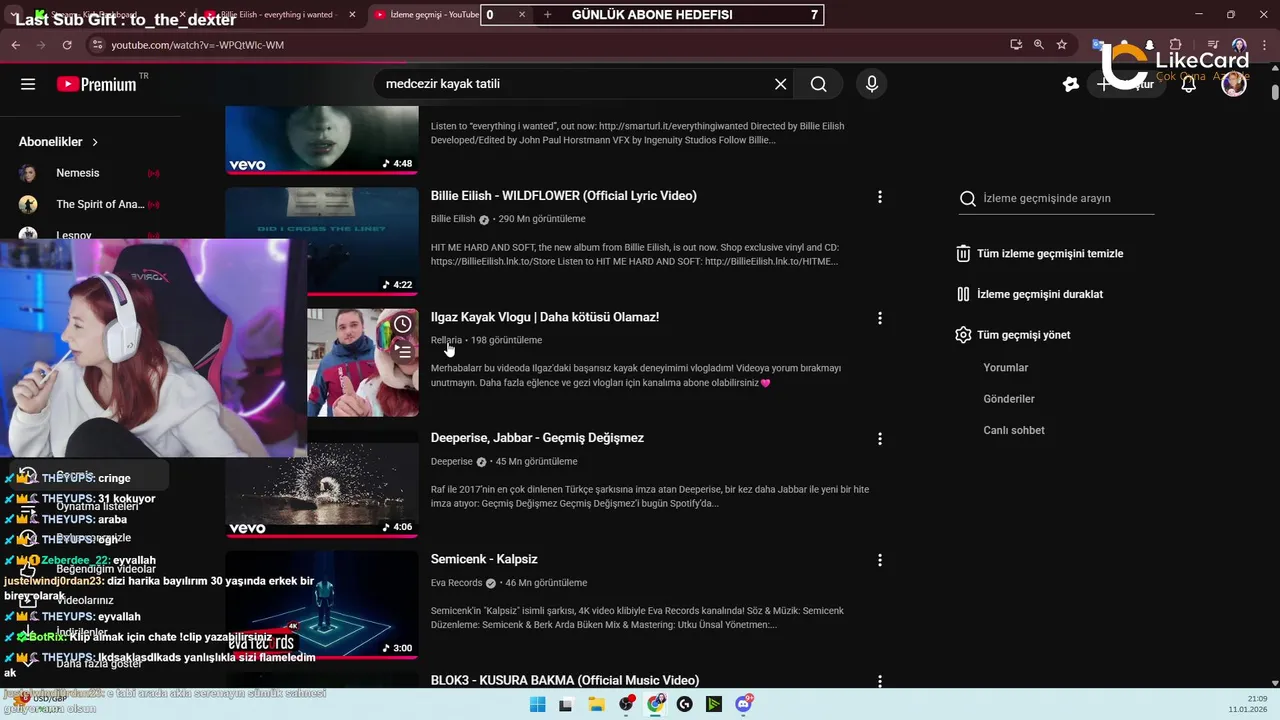Open Chrome zoom indicator icon
The width and height of the screenshot is (1280, 720).
tap(1039, 45)
